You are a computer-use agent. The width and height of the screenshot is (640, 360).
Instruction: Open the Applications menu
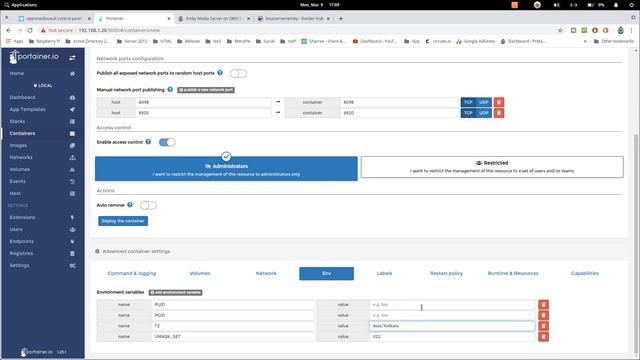(20, 5)
